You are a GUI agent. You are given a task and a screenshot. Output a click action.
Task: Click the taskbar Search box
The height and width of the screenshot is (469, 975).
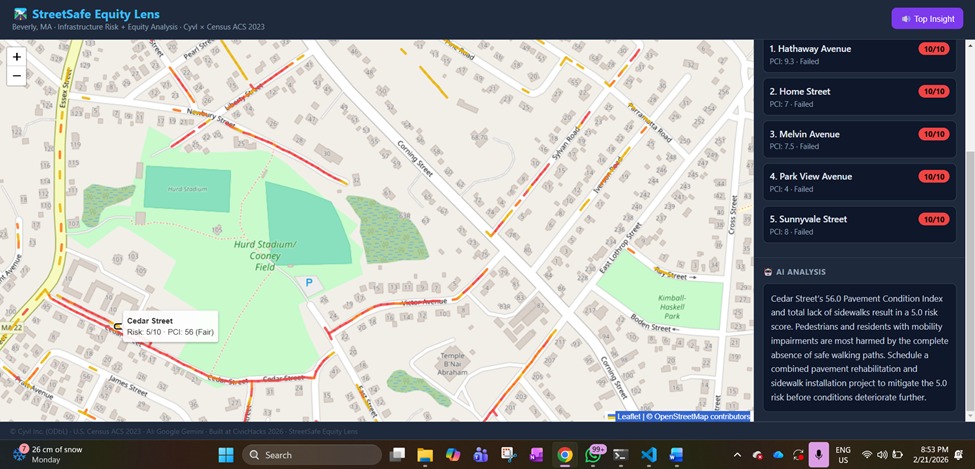point(312,455)
